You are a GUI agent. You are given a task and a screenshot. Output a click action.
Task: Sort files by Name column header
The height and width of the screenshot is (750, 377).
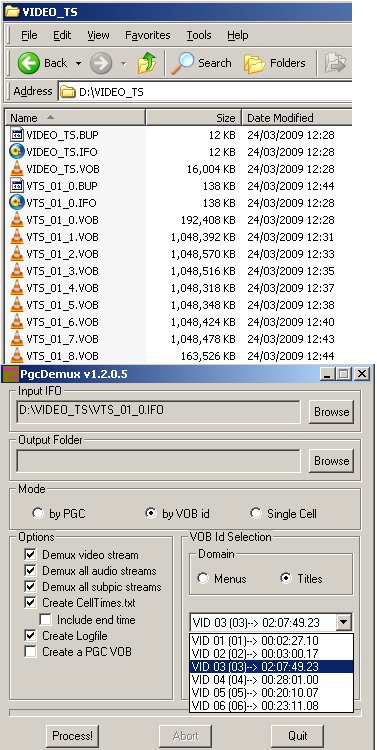point(75,118)
